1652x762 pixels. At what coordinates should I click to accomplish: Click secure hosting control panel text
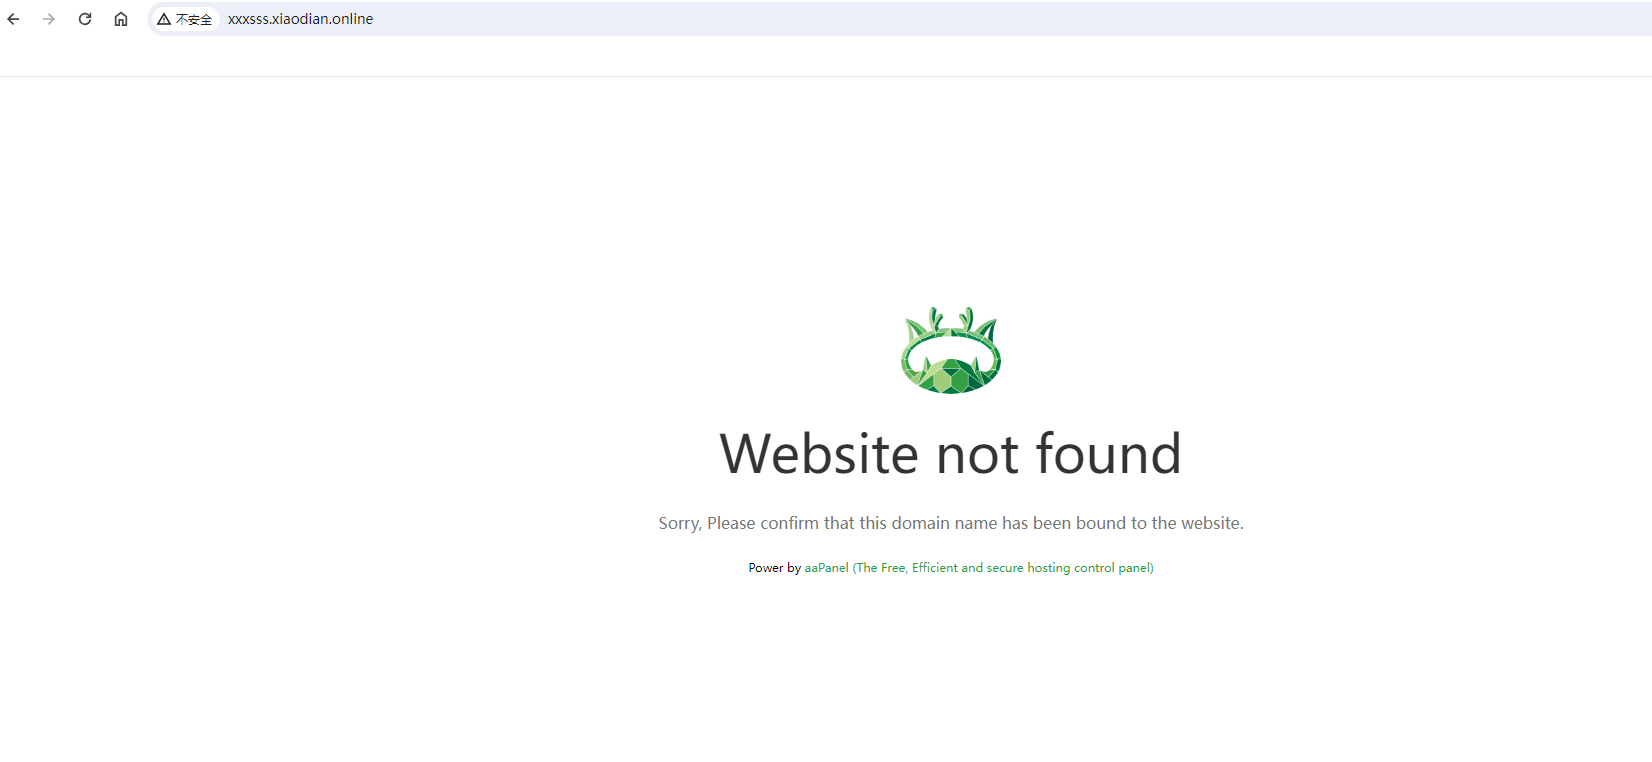click(1070, 568)
